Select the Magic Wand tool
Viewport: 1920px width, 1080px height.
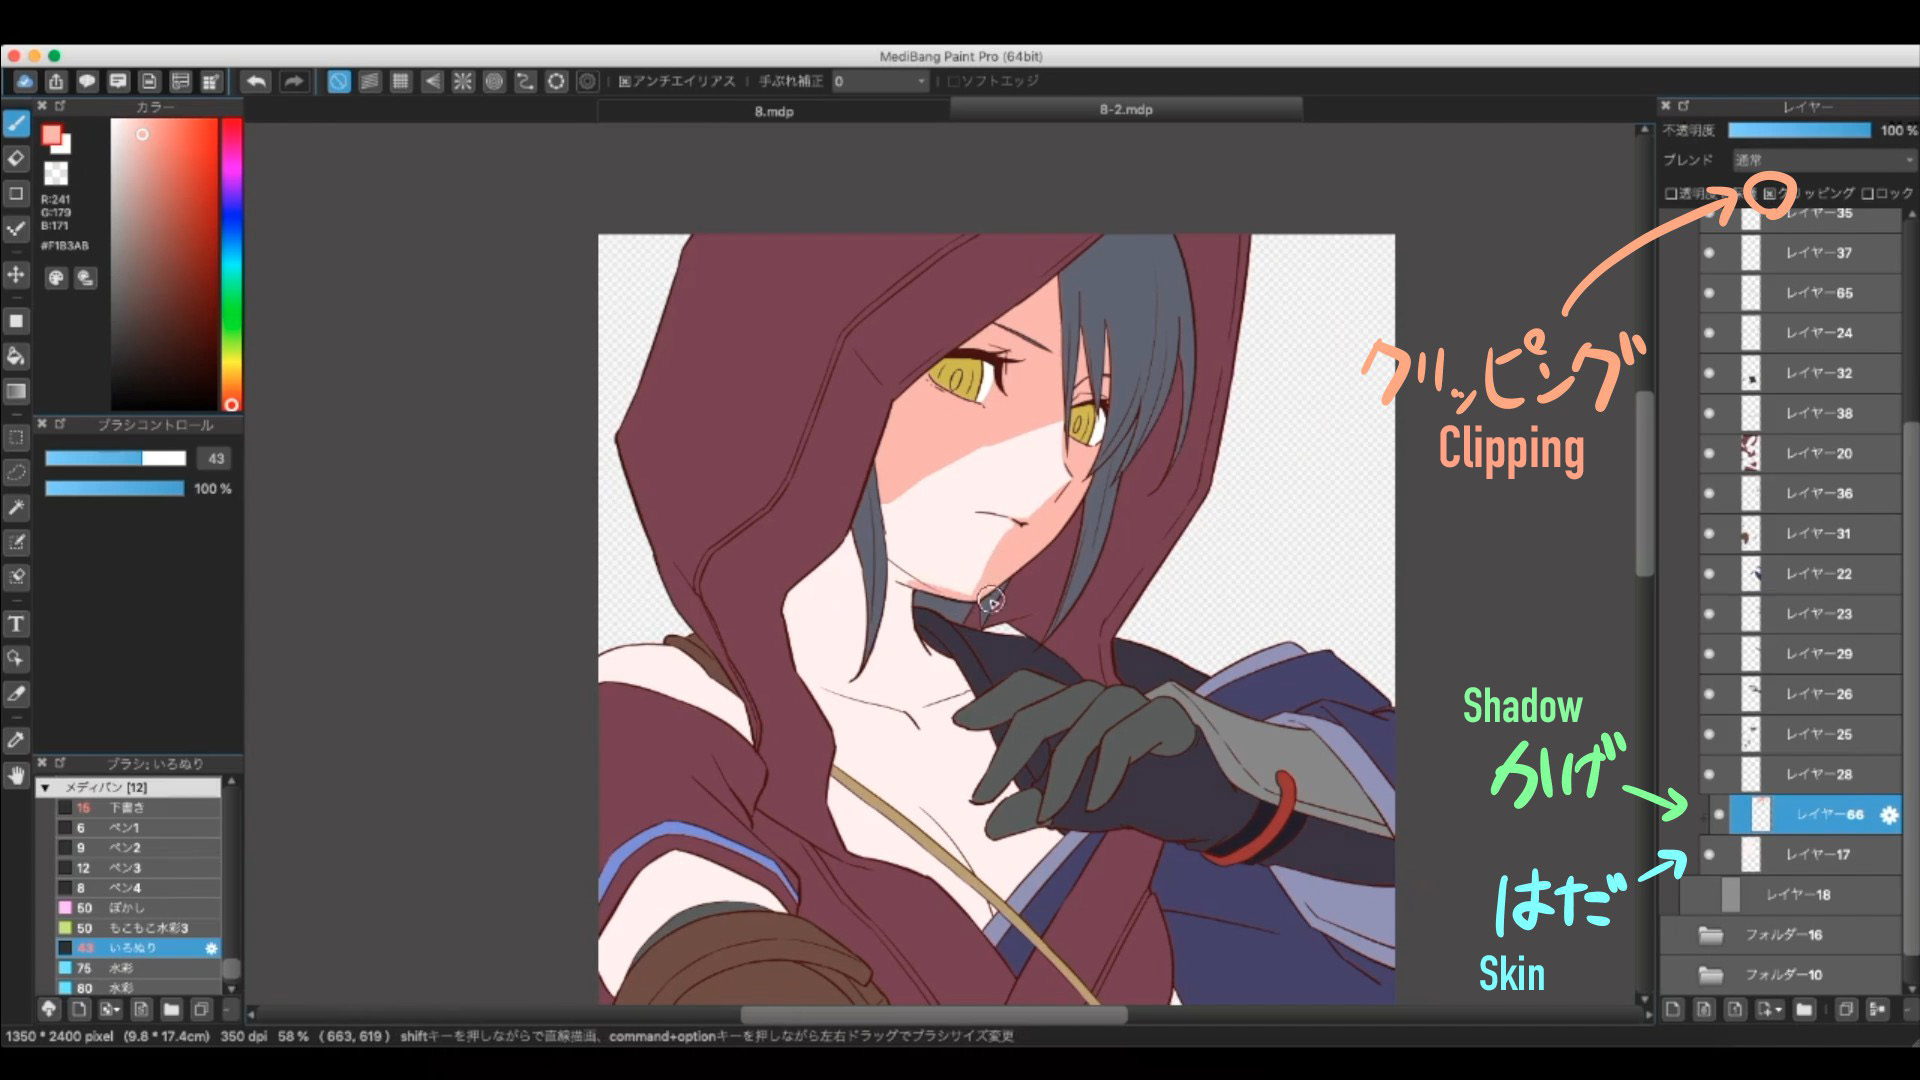16,507
